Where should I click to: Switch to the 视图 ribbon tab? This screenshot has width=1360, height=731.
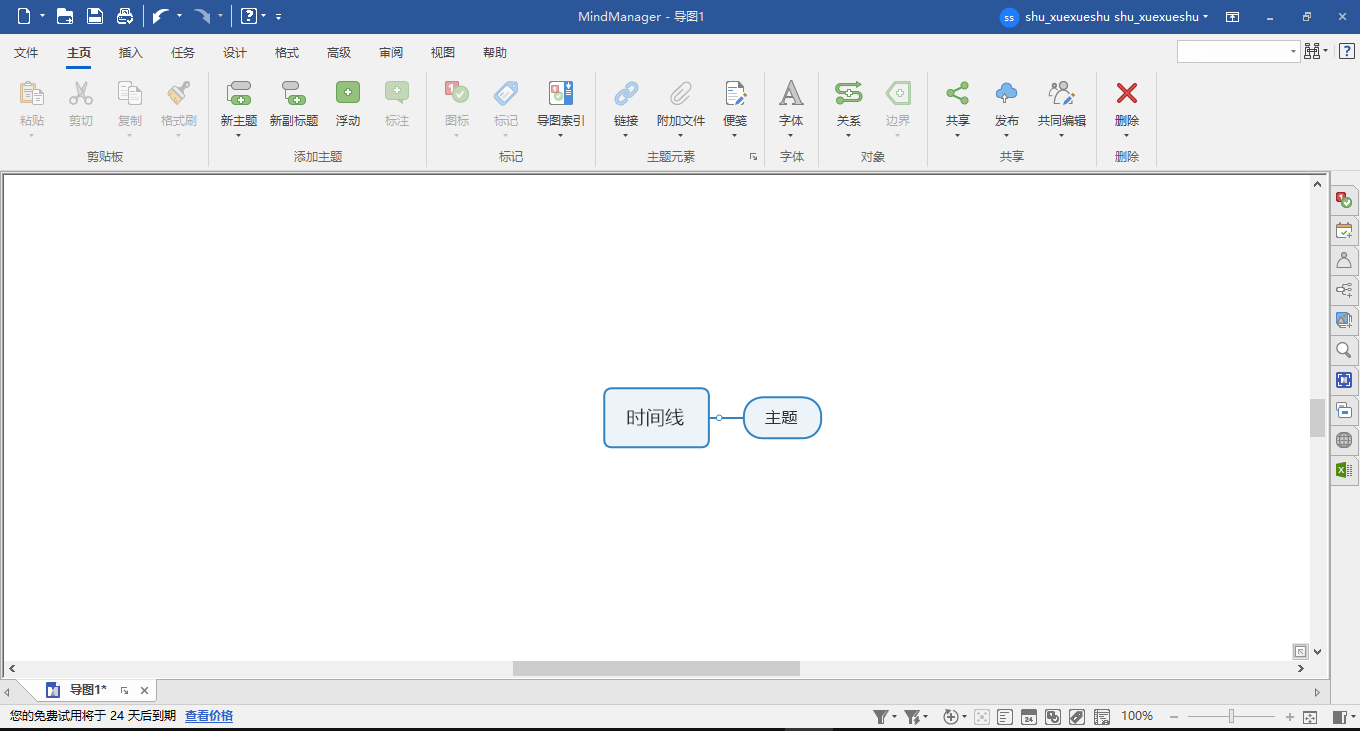443,53
